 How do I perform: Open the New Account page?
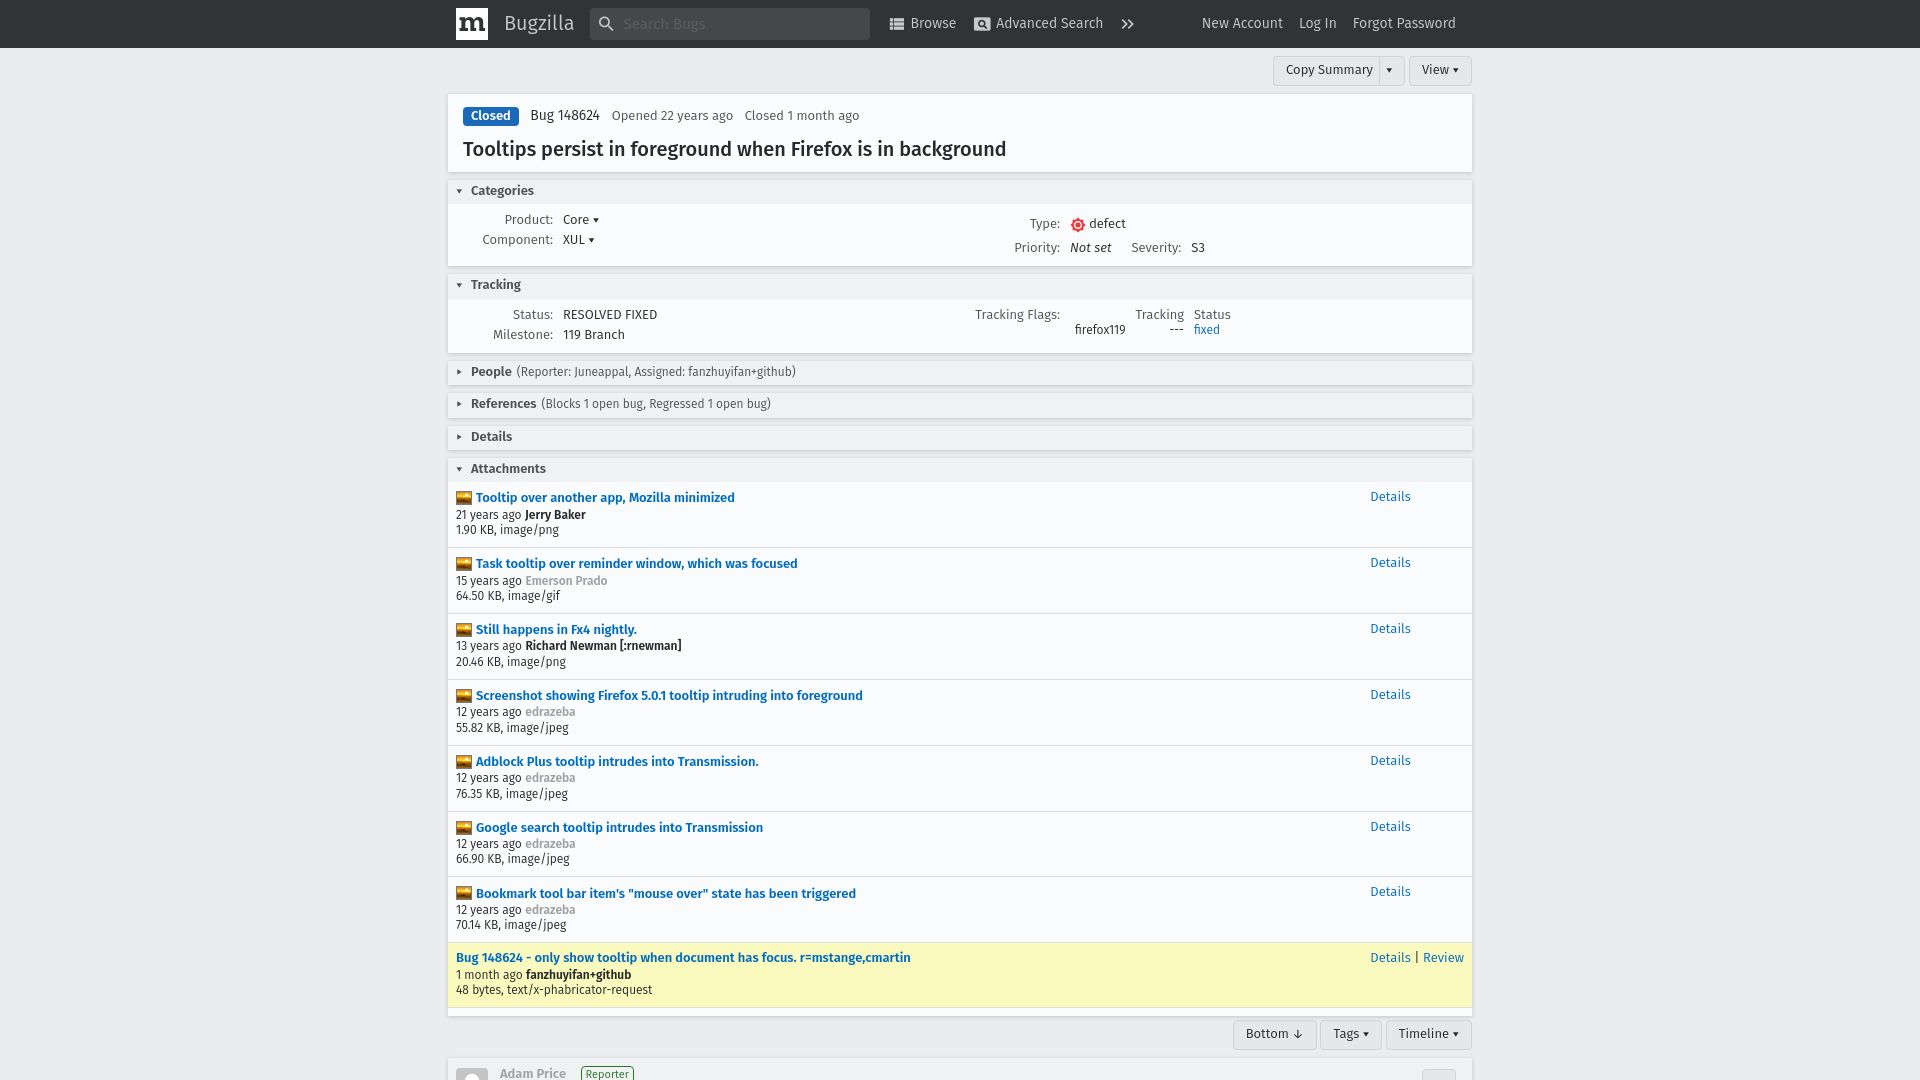pyautogui.click(x=1242, y=24)
